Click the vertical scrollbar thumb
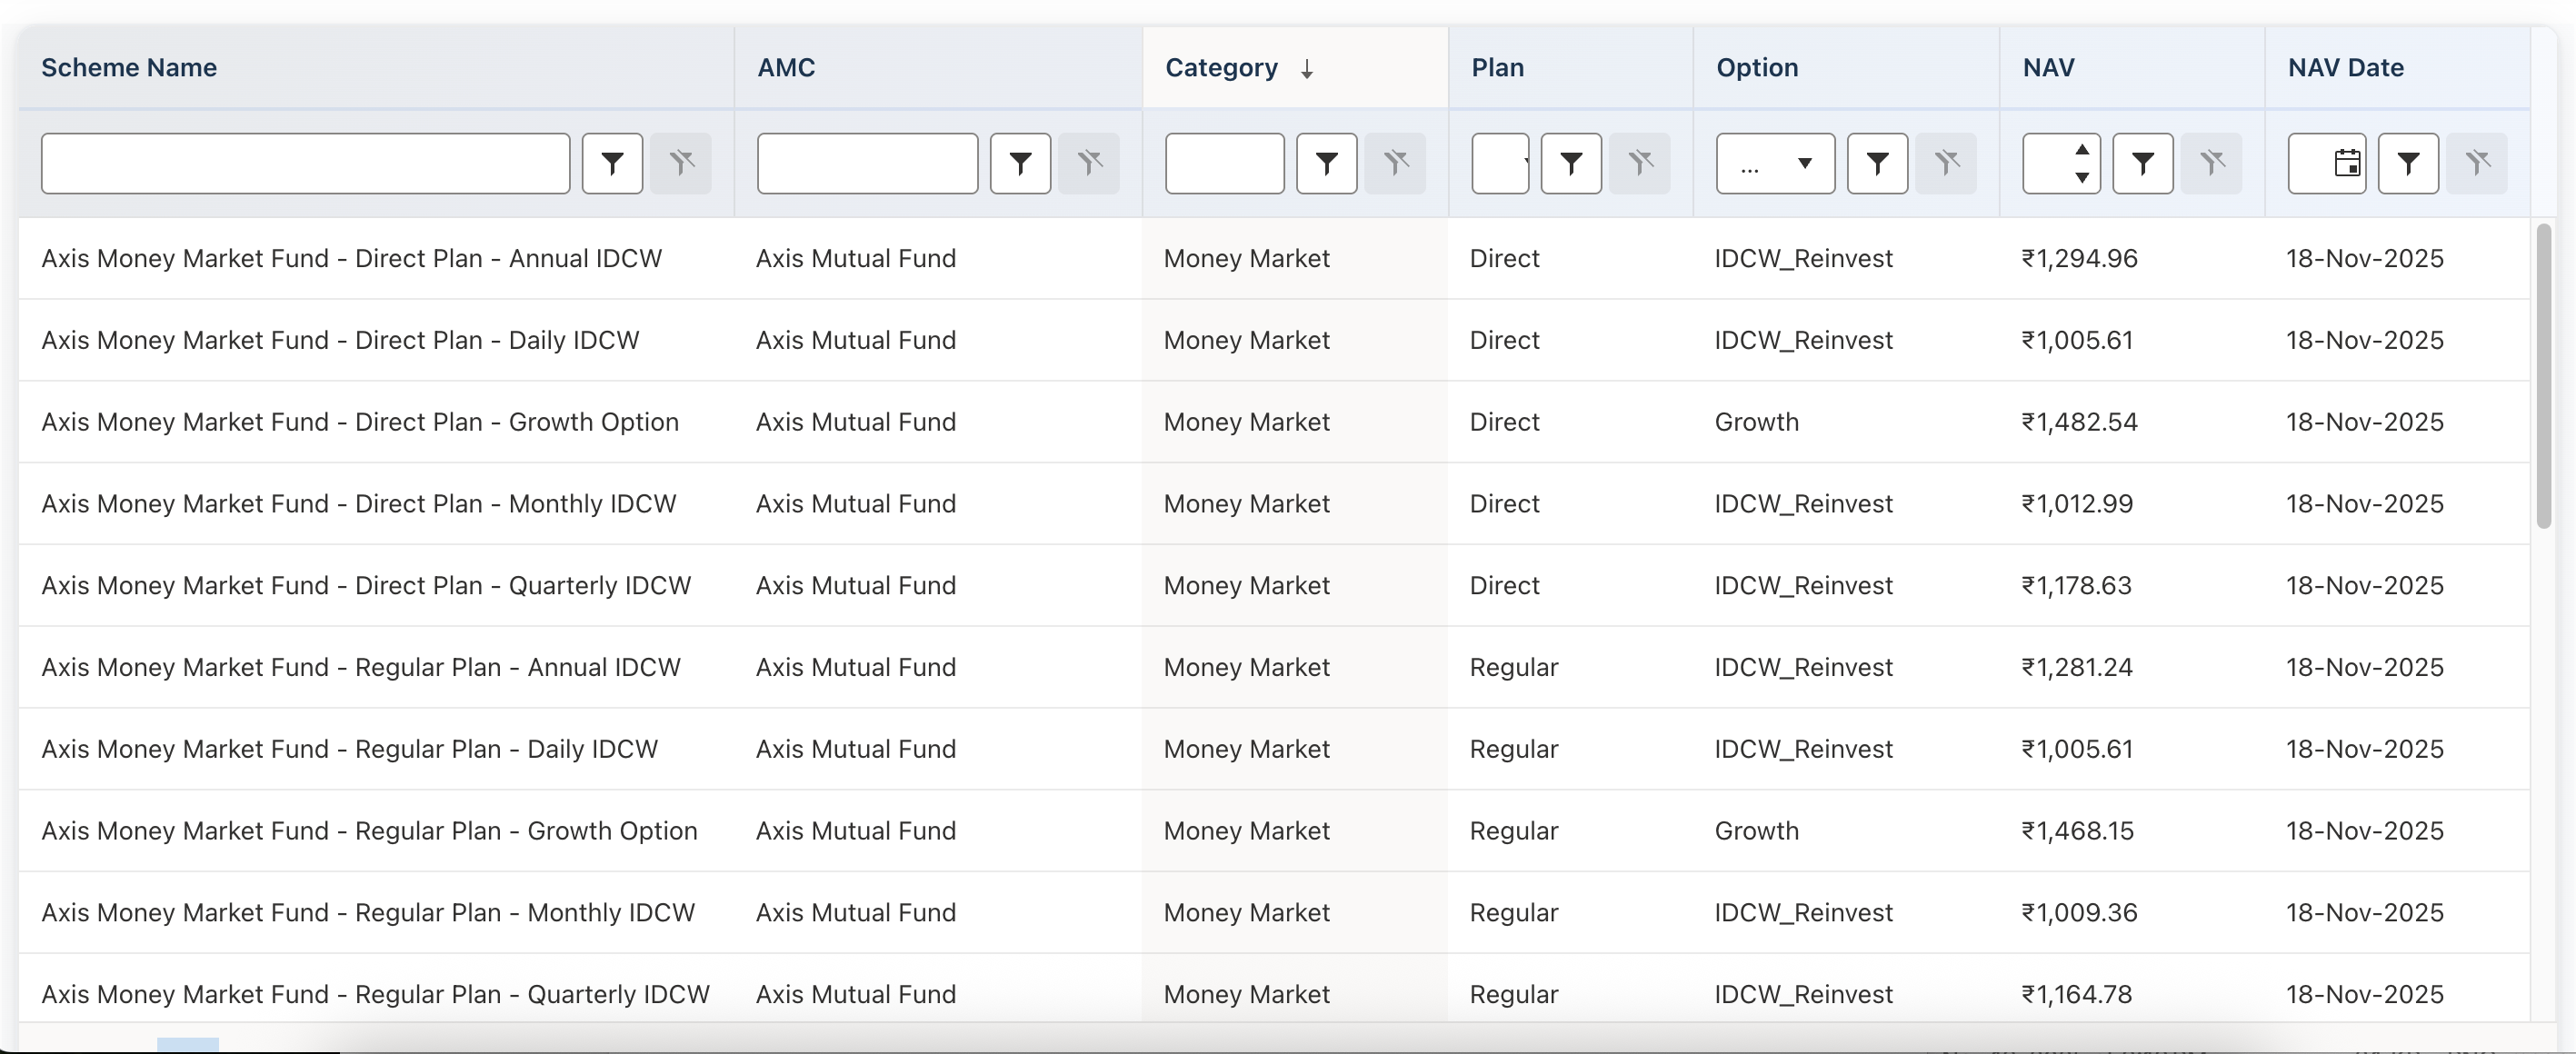The image size is (2576, 1054). point(2544,376)
